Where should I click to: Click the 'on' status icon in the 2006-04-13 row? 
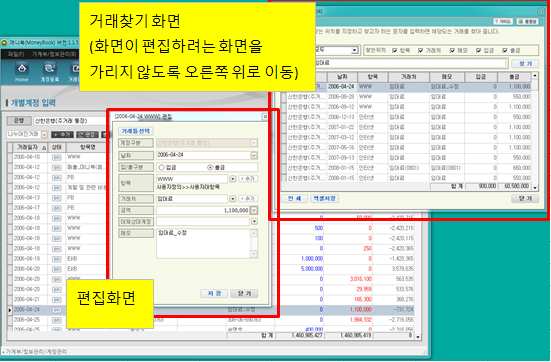click(x=57, y=198)
